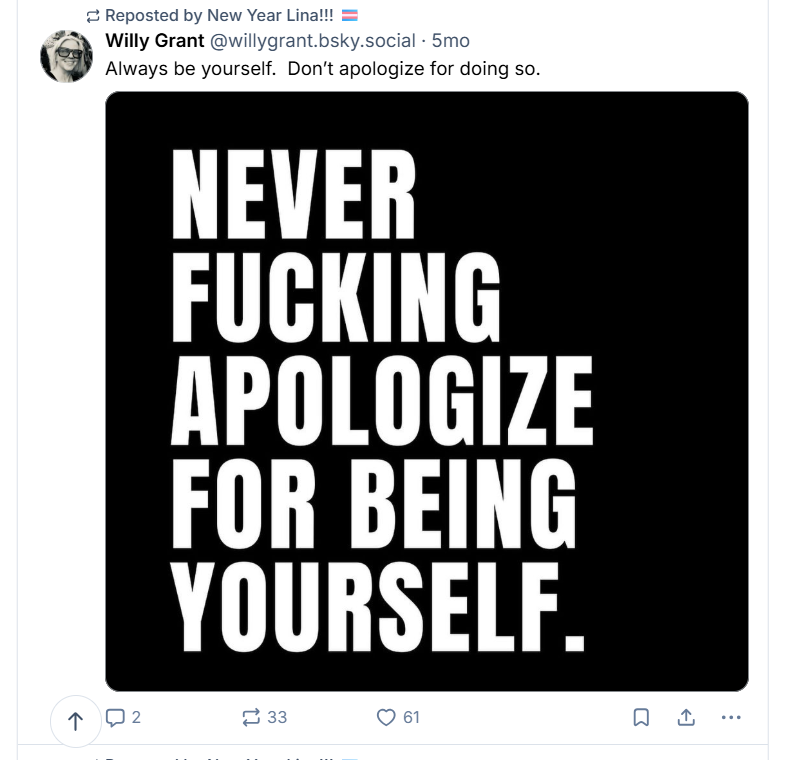Screen dimensions: 795x760
Task: Click the Willy Grant display name
Action: pos(154,41)
